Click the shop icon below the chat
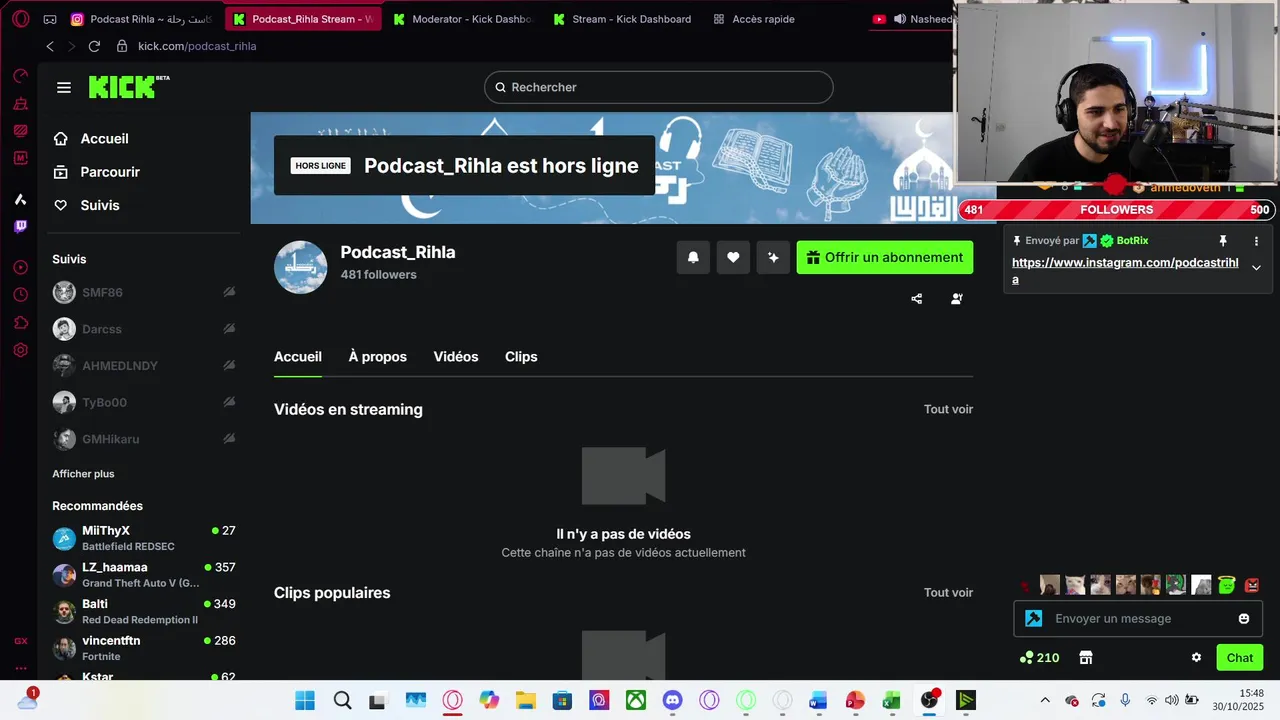This screenshot has width=1280, height=720. point(1086,658)
